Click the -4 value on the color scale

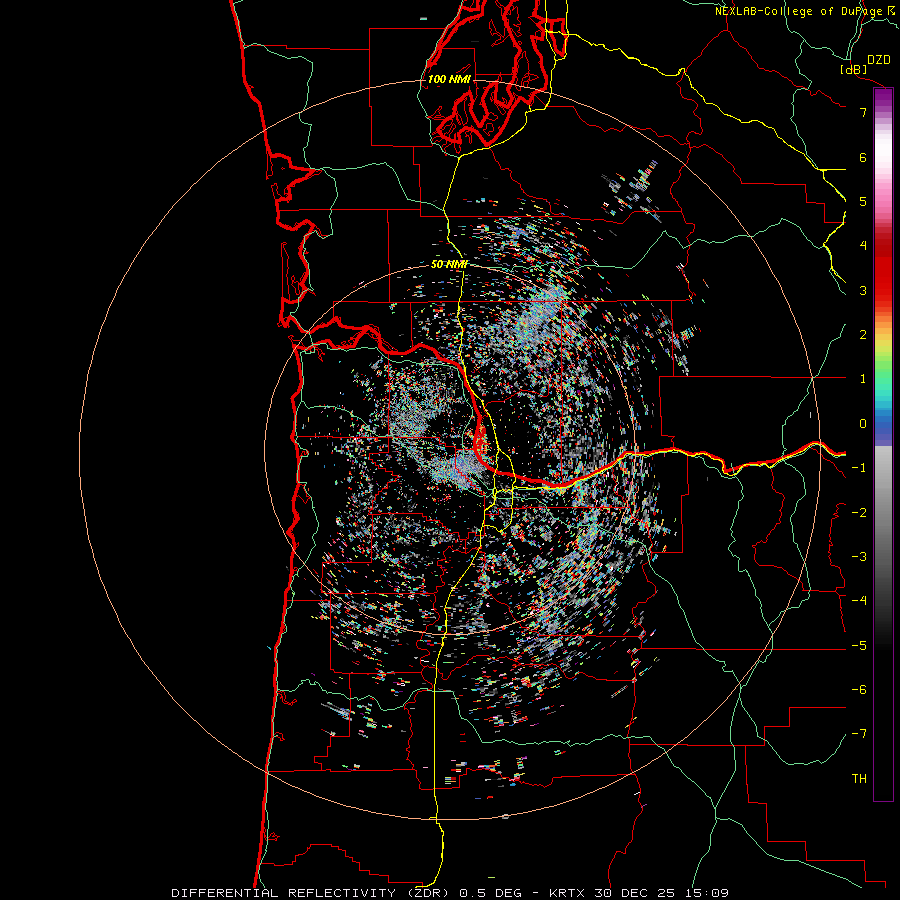(859, 601)
